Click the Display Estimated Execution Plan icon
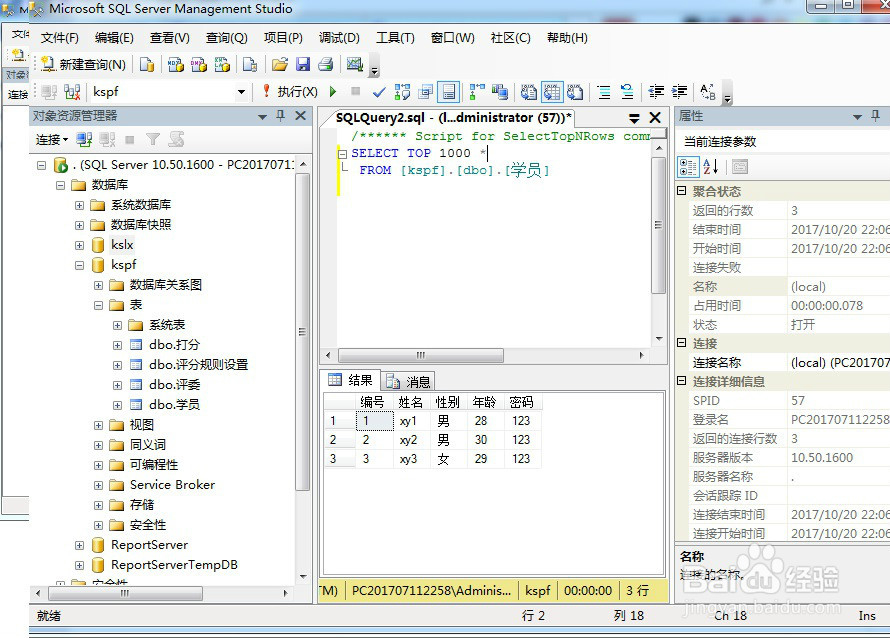This screenshot has height=638, width=890. click(x=402, y=92)
